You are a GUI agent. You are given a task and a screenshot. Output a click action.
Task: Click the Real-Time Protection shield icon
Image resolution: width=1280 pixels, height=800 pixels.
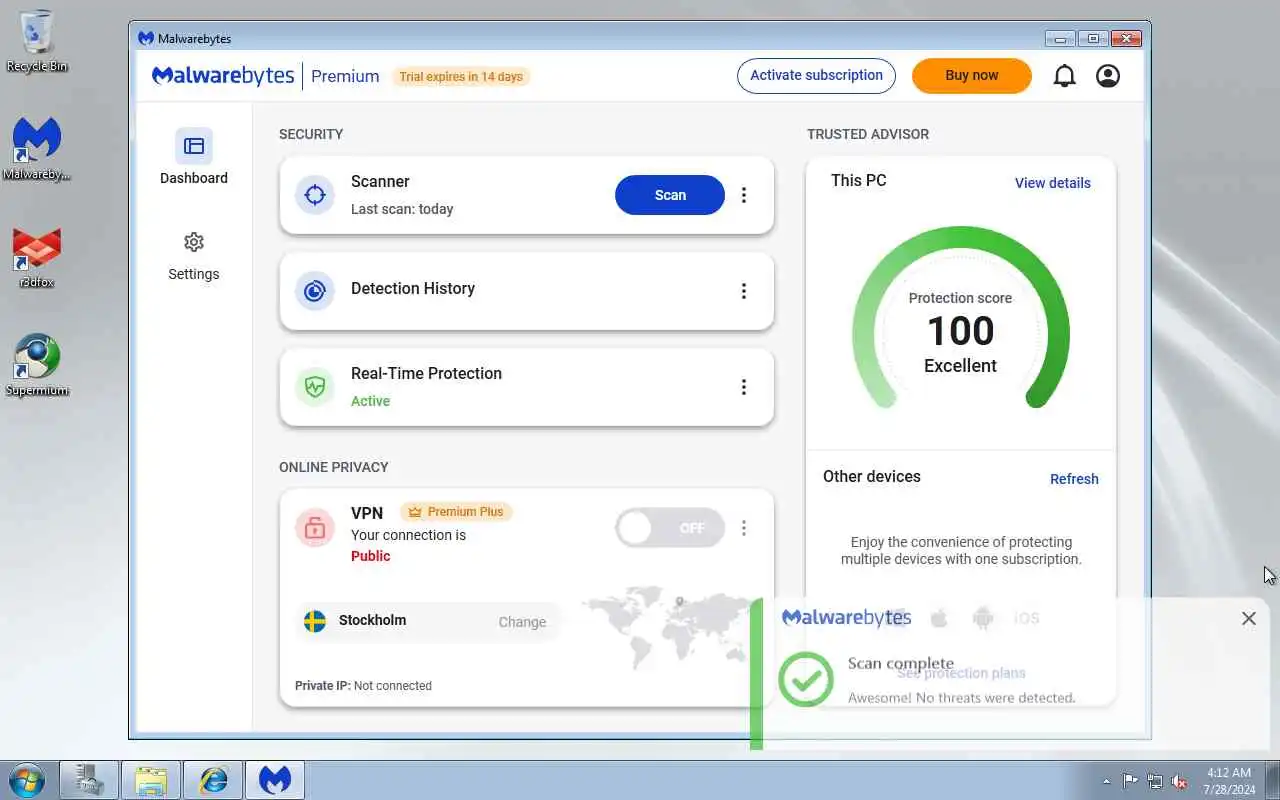click(315, 387)
